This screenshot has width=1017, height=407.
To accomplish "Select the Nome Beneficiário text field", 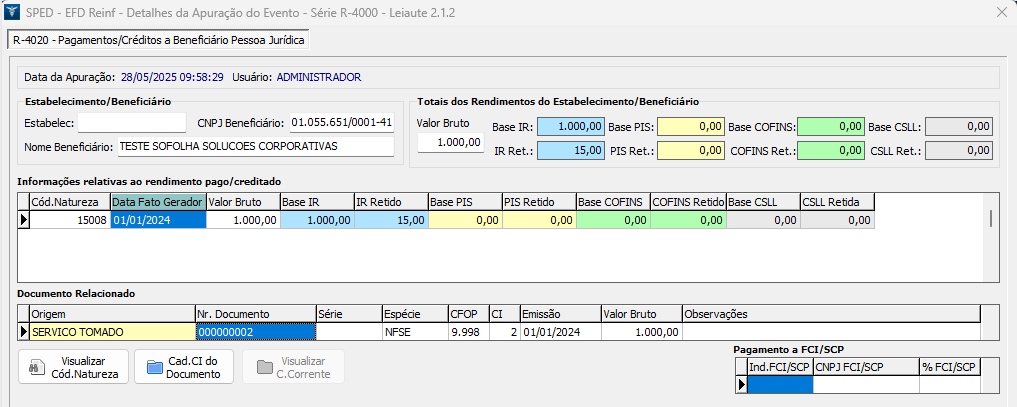I will click(255, 147).
